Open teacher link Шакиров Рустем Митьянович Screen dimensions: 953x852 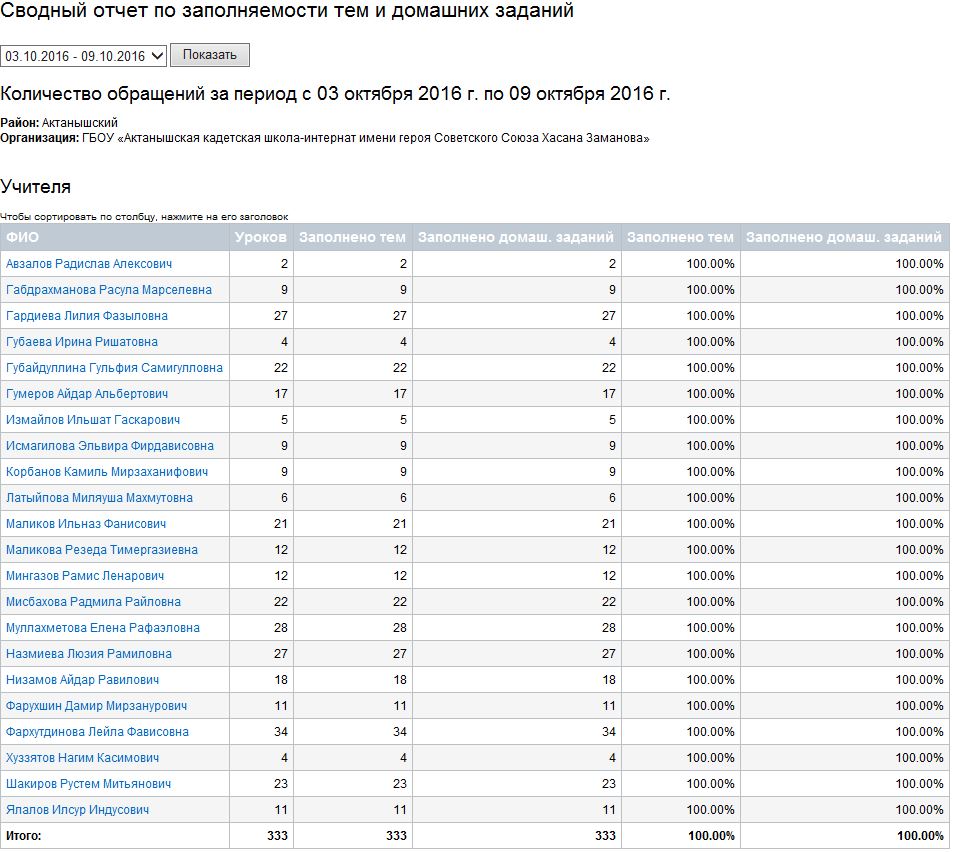89,784
